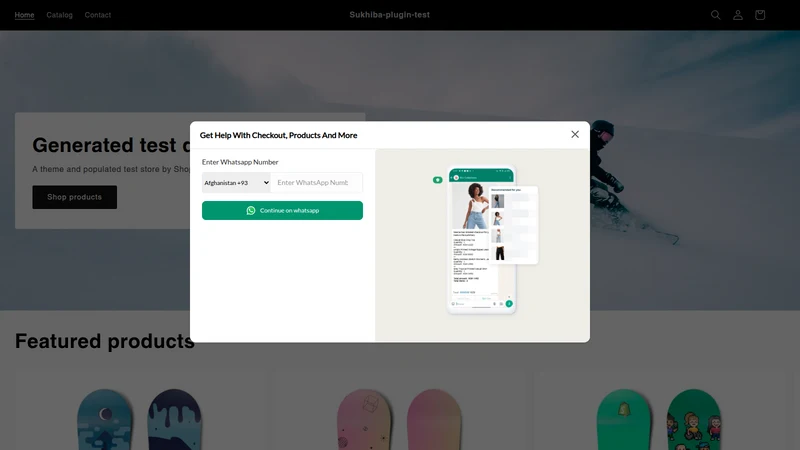Click the Get Help With Checkout popup title
This screenshot has width=800, height=450.
(x=278, y=135)
